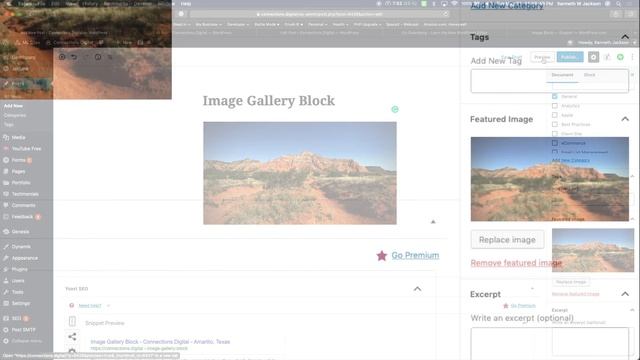
Task: Open the Howdy Kenneth Jackson account menu
Action: (x=603, y=42)
